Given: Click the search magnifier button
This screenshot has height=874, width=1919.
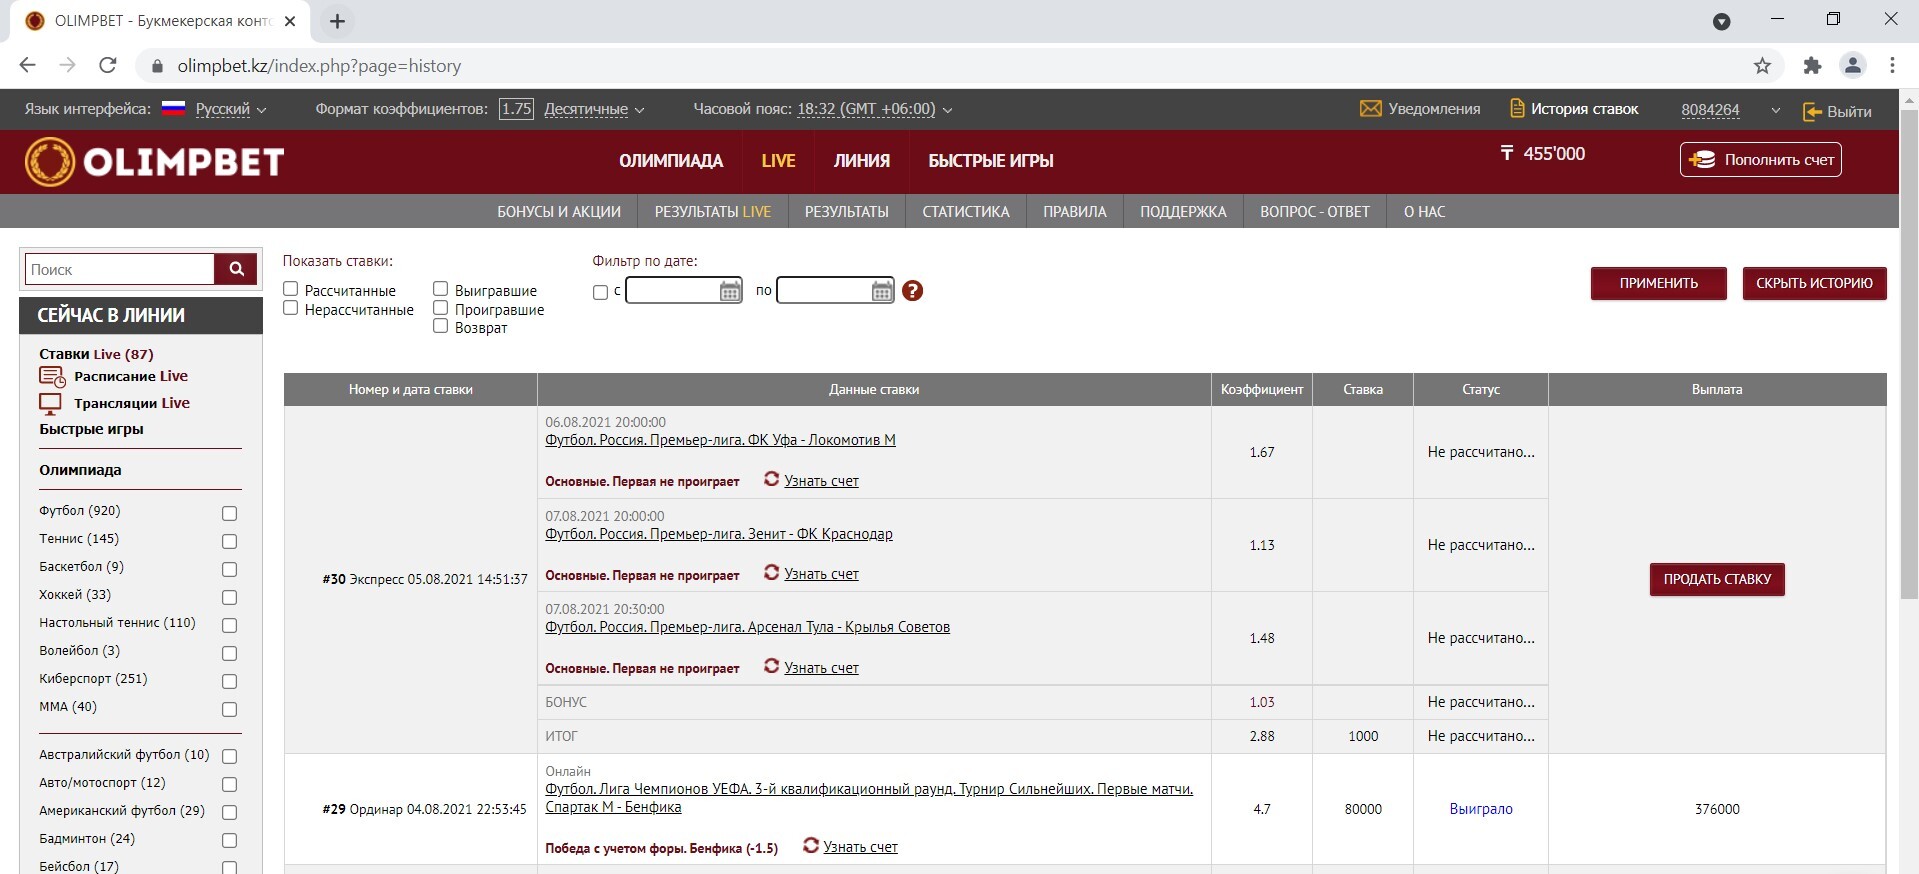Looking at the screenshot, I should (236, 269).
